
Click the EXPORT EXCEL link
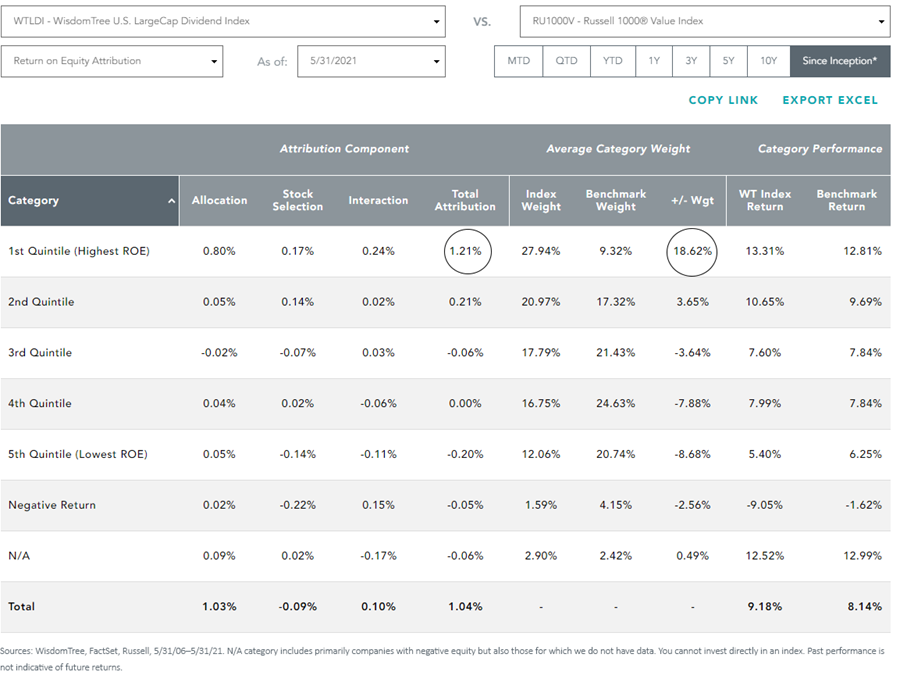(x=830, y=100)
